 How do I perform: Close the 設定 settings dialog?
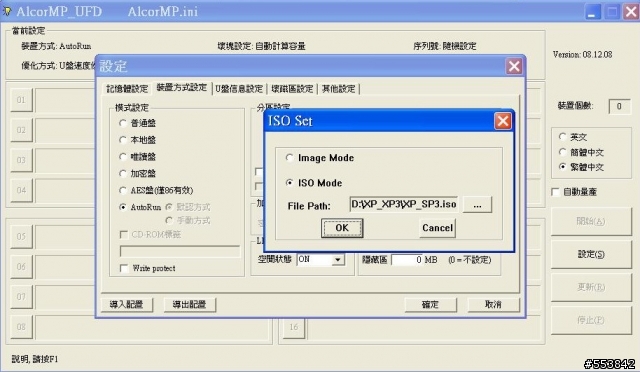tap(514, 66)
